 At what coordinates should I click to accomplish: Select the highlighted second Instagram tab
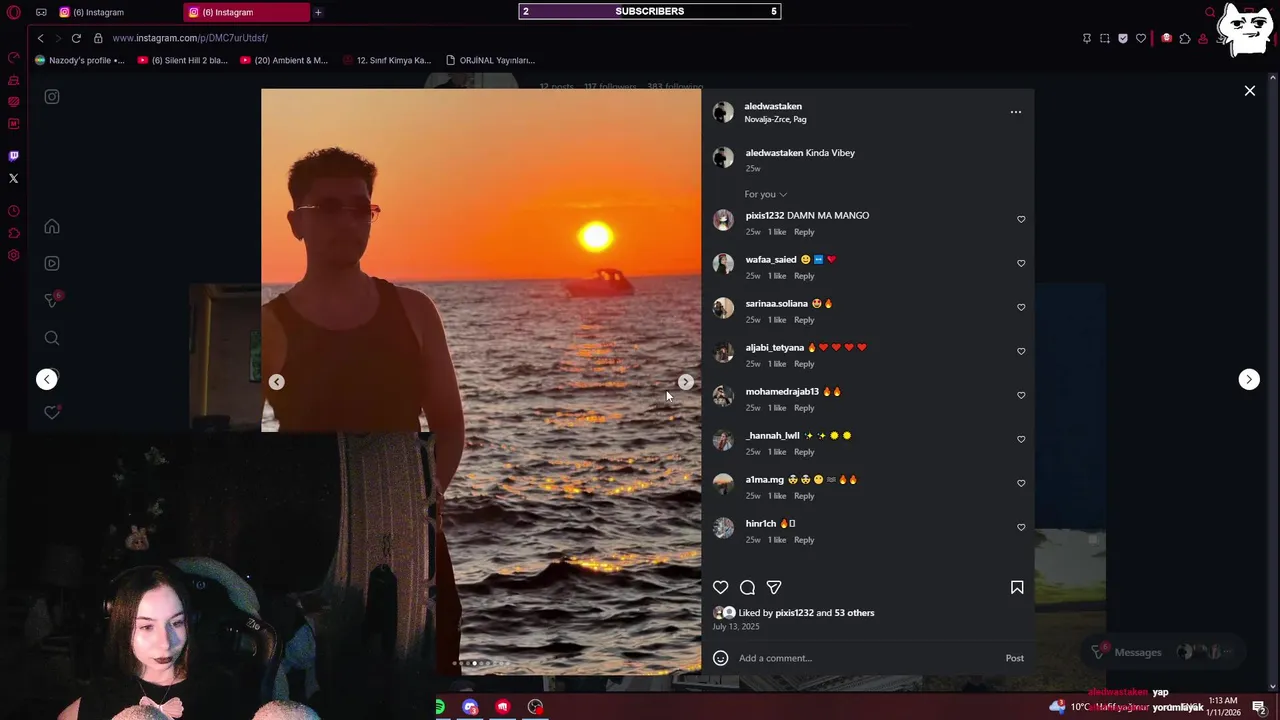coord(247,12)
